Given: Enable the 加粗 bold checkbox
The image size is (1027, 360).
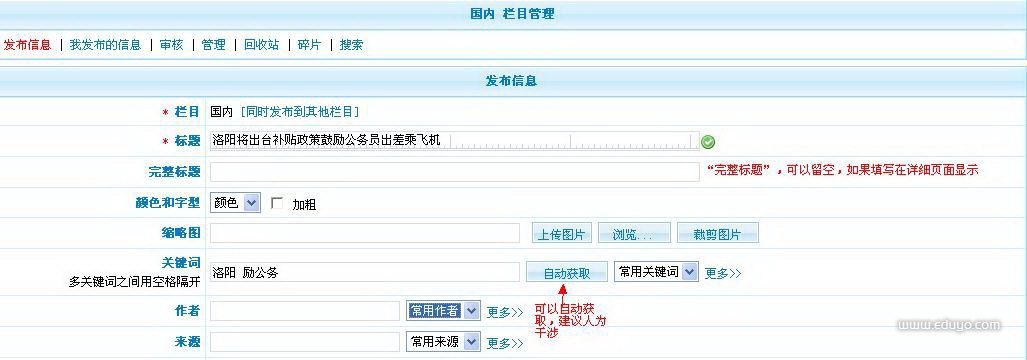Looking at the screenshot, I should pyautogui.click(x=277, y=203).
